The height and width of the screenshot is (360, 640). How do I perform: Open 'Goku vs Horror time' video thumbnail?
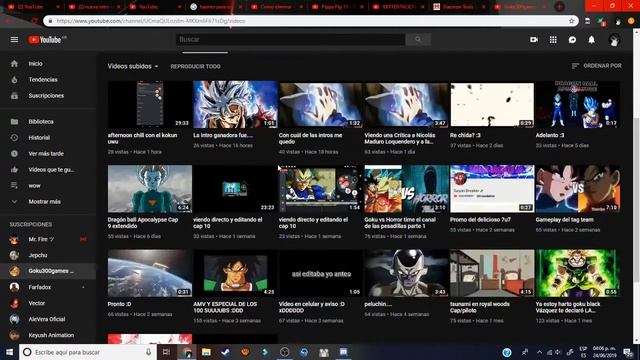pos(406,189)
